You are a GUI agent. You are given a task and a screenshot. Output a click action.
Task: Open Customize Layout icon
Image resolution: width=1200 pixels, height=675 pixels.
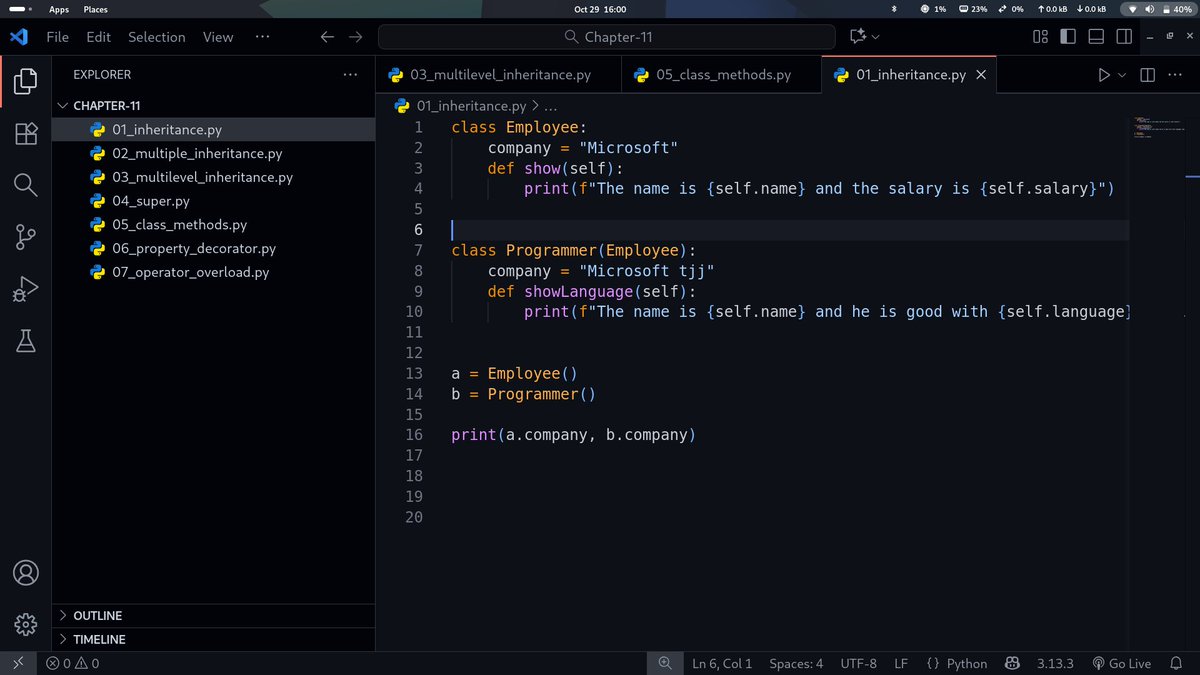[1040, 37]
